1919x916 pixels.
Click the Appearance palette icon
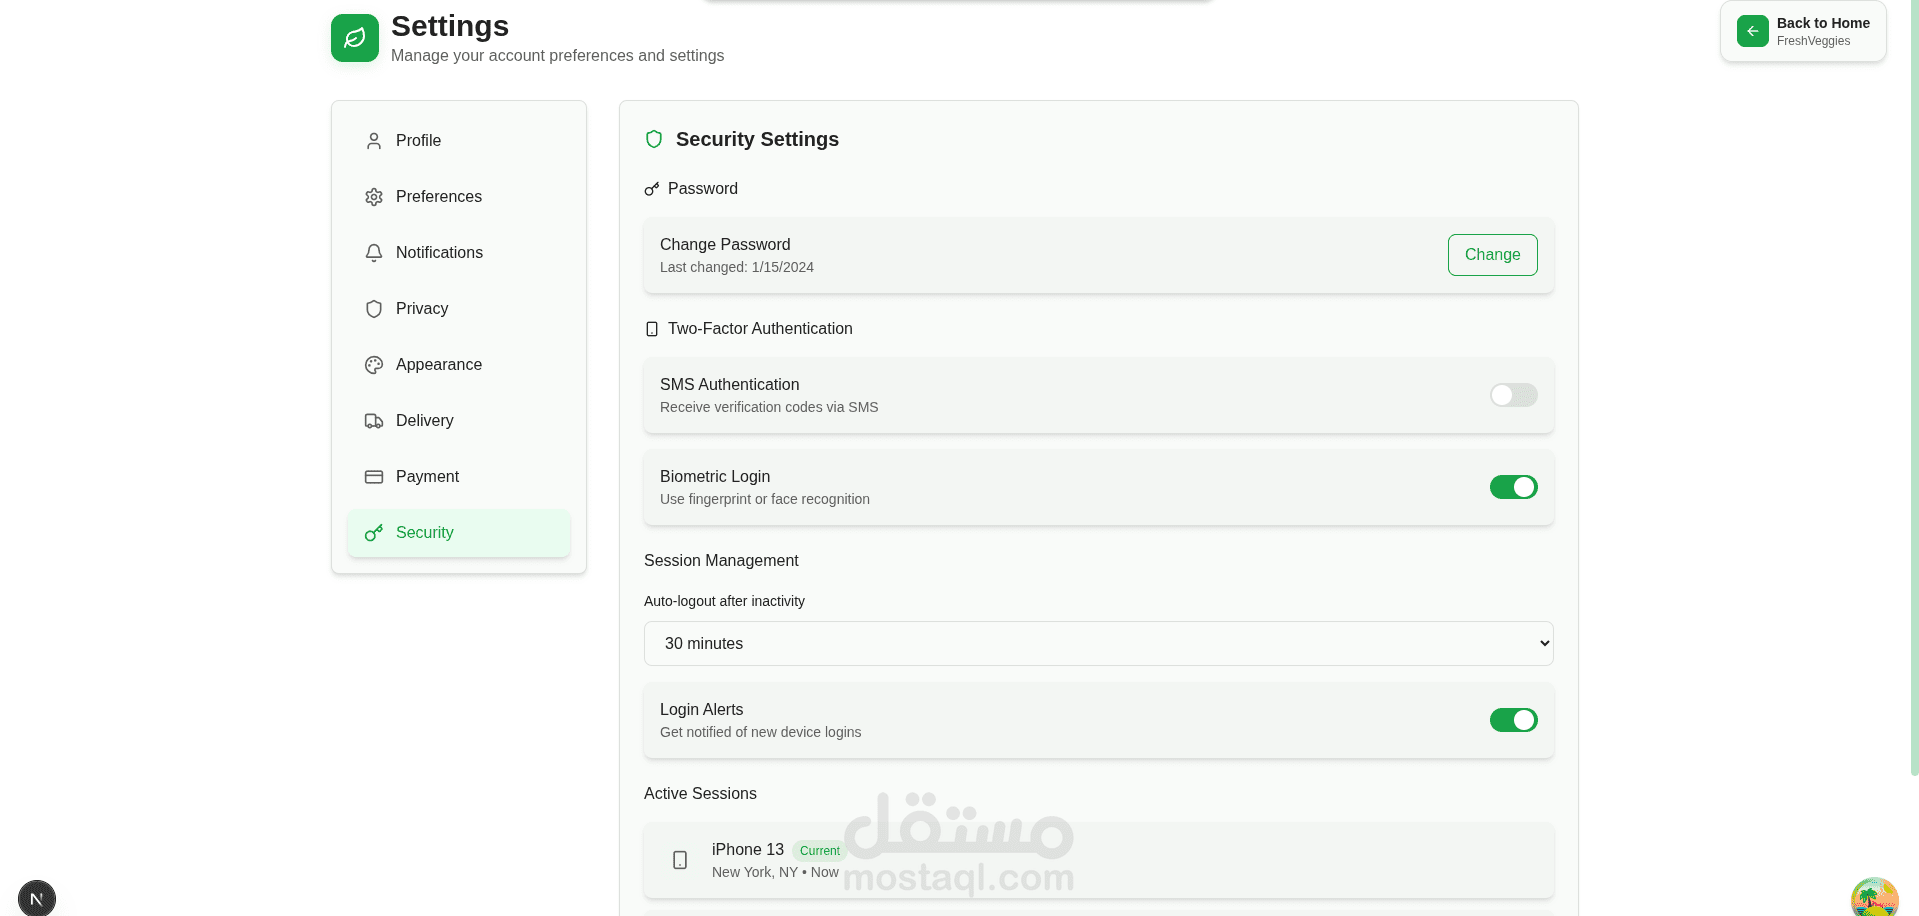374,365
